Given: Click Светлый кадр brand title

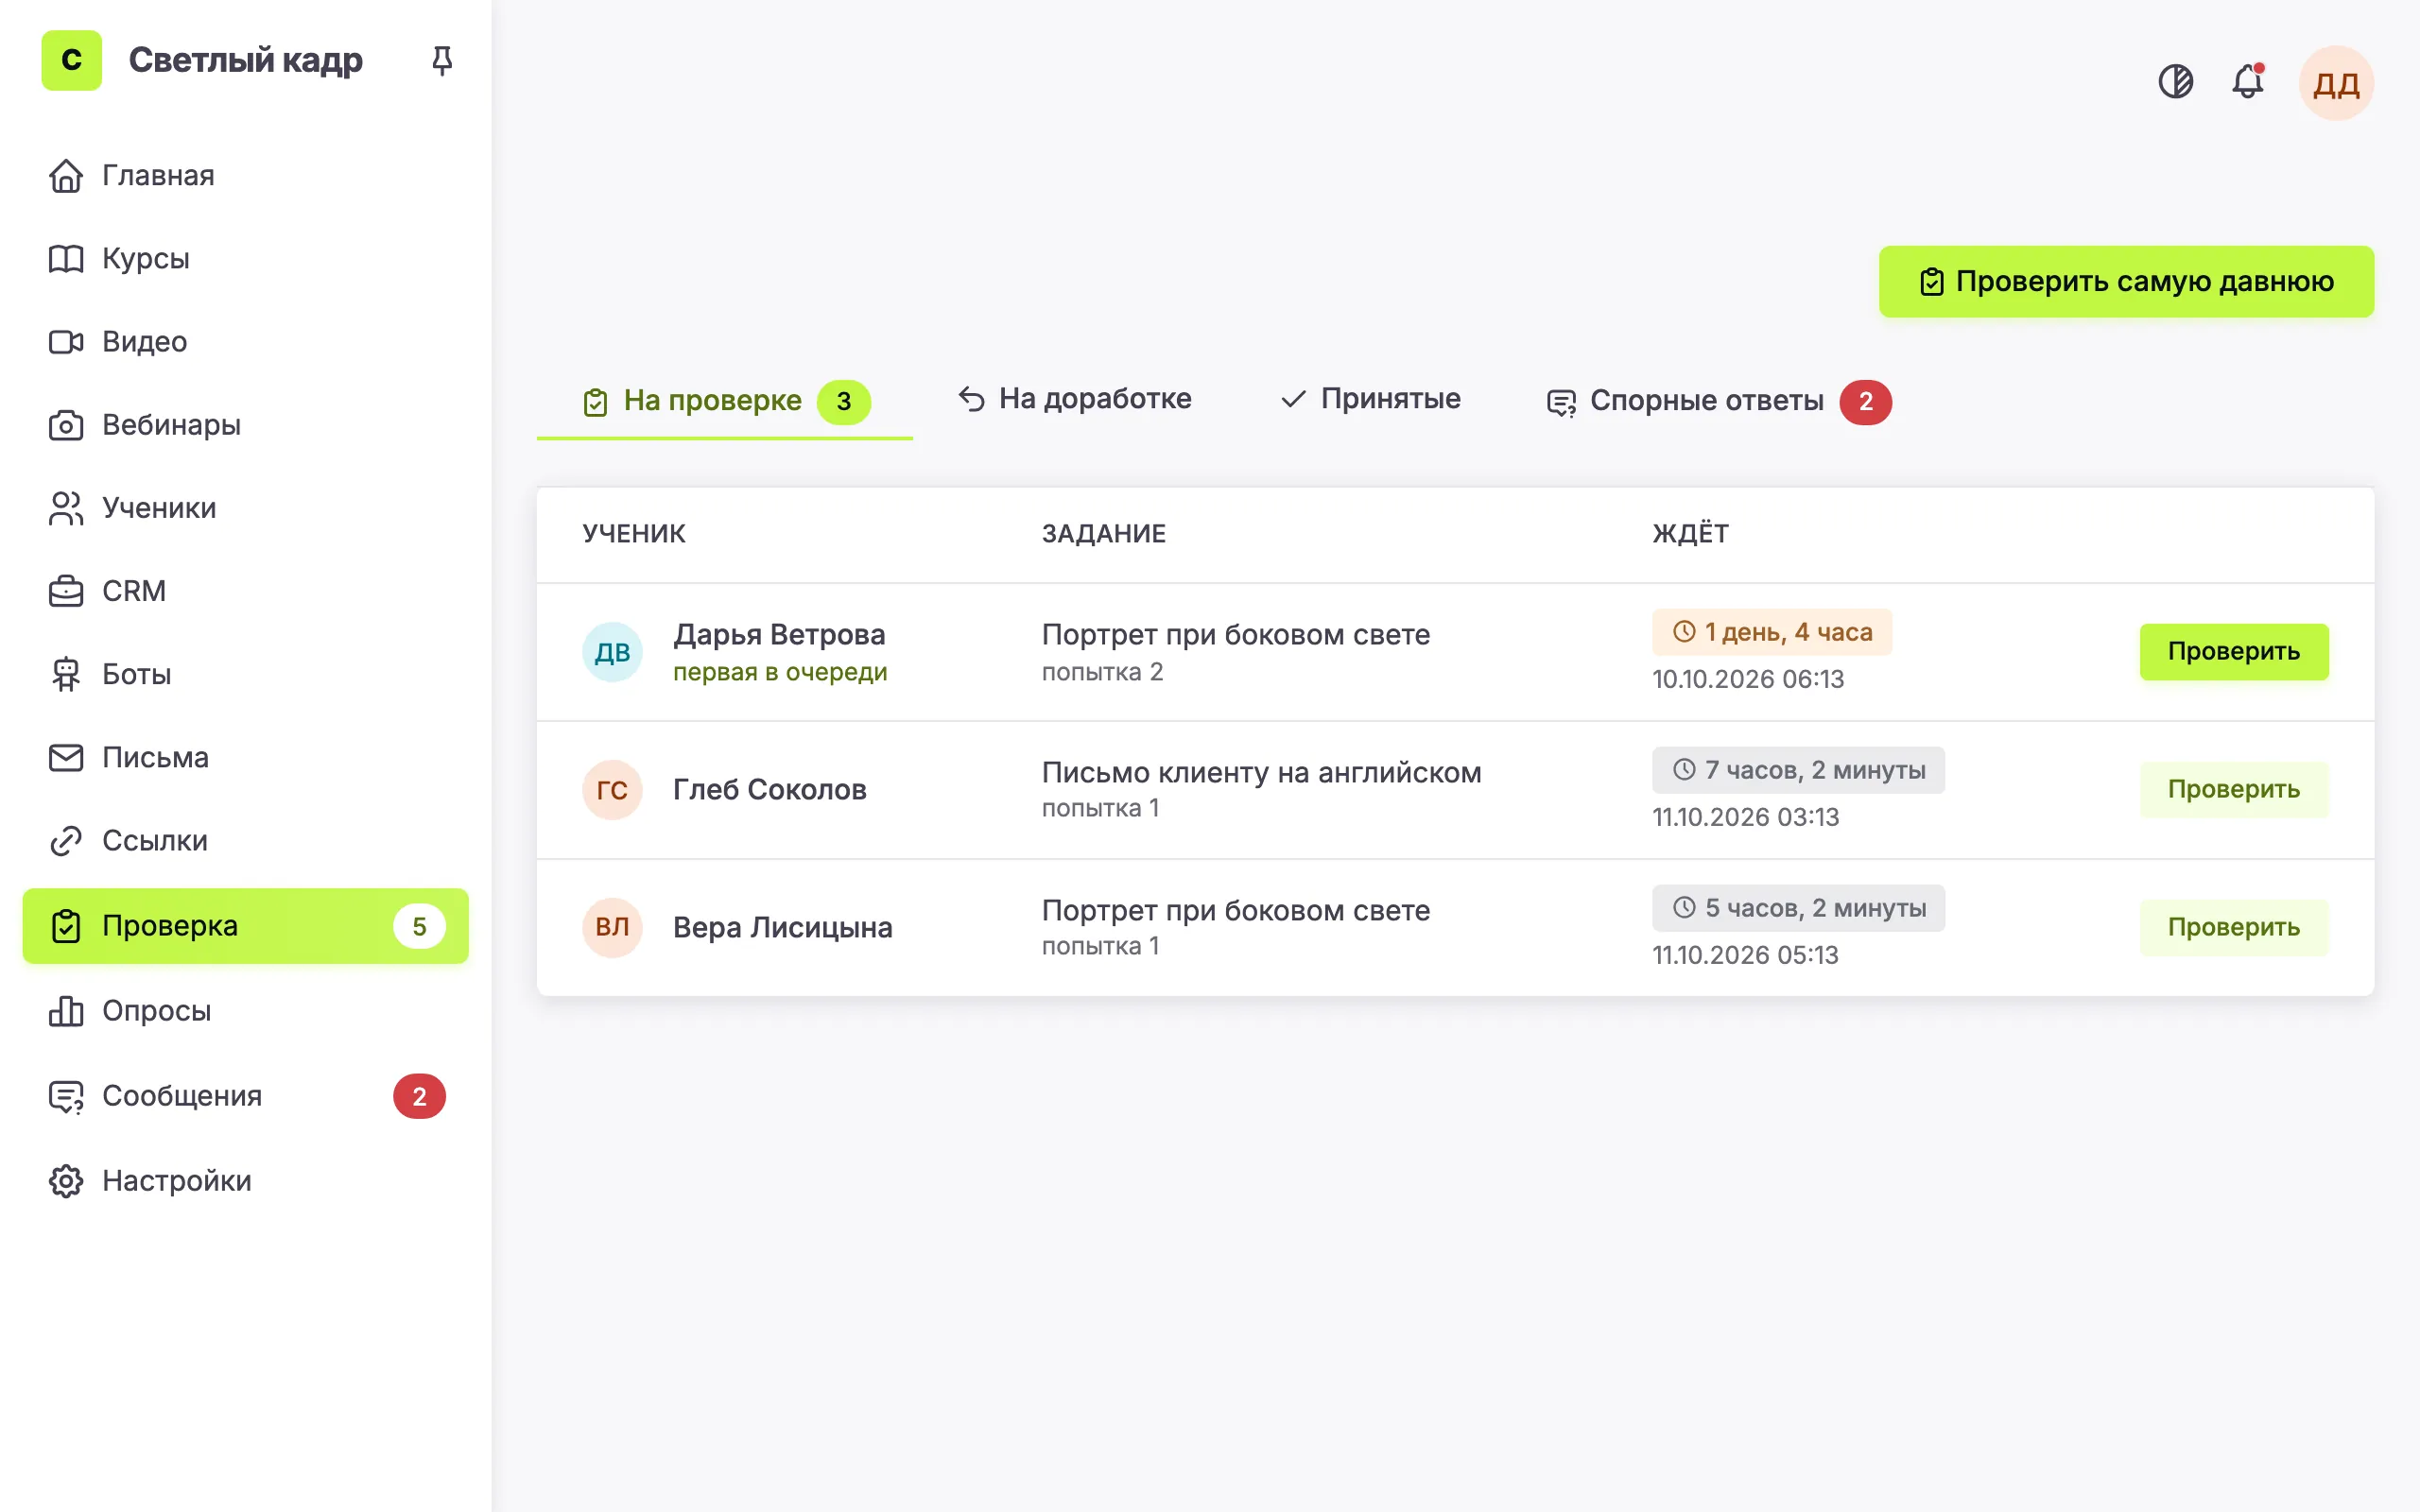Looking at the screenshot, I should pos(245,60).
